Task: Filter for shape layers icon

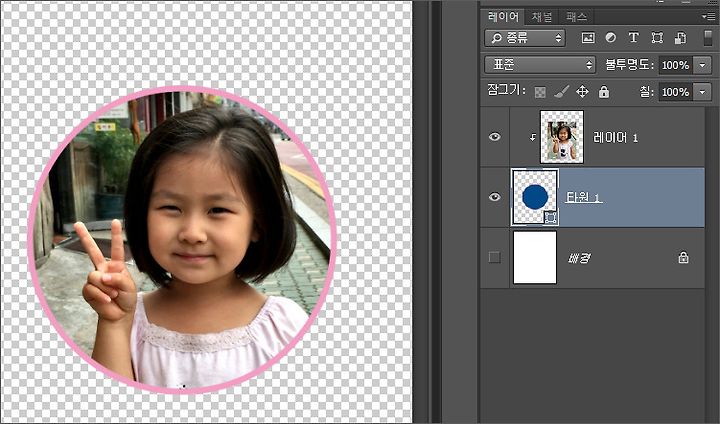Action: pos(657,38)
